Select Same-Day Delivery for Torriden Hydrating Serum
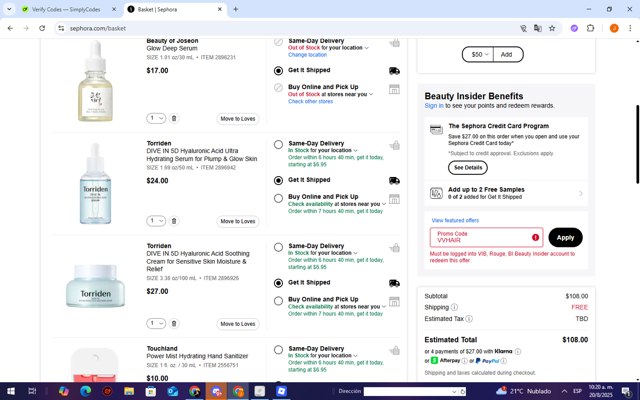 pos(278,144)
